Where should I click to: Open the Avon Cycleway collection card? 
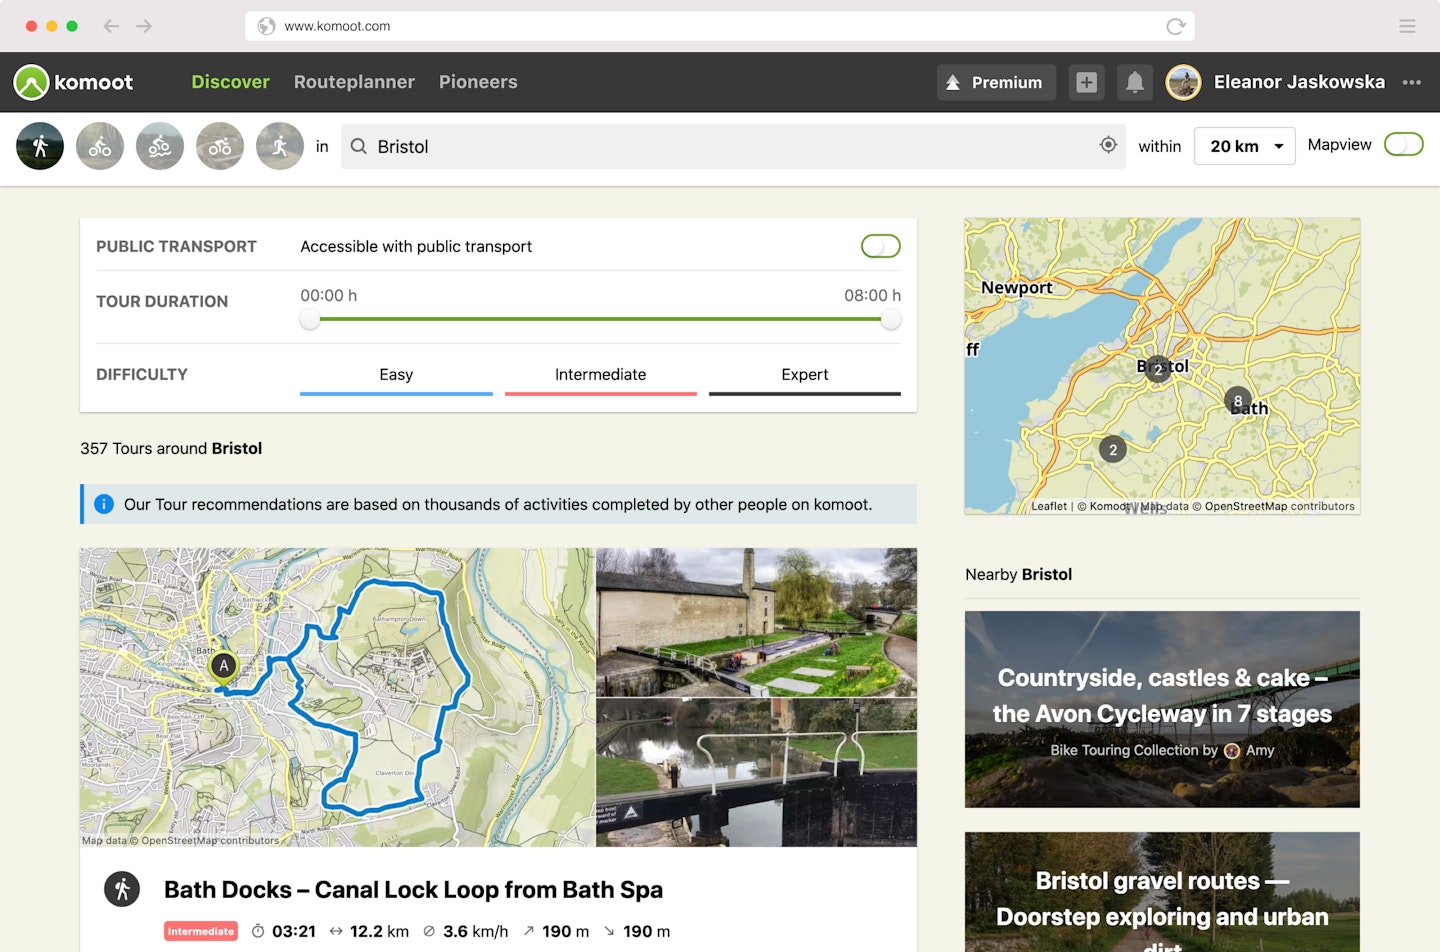point(1162,709)
